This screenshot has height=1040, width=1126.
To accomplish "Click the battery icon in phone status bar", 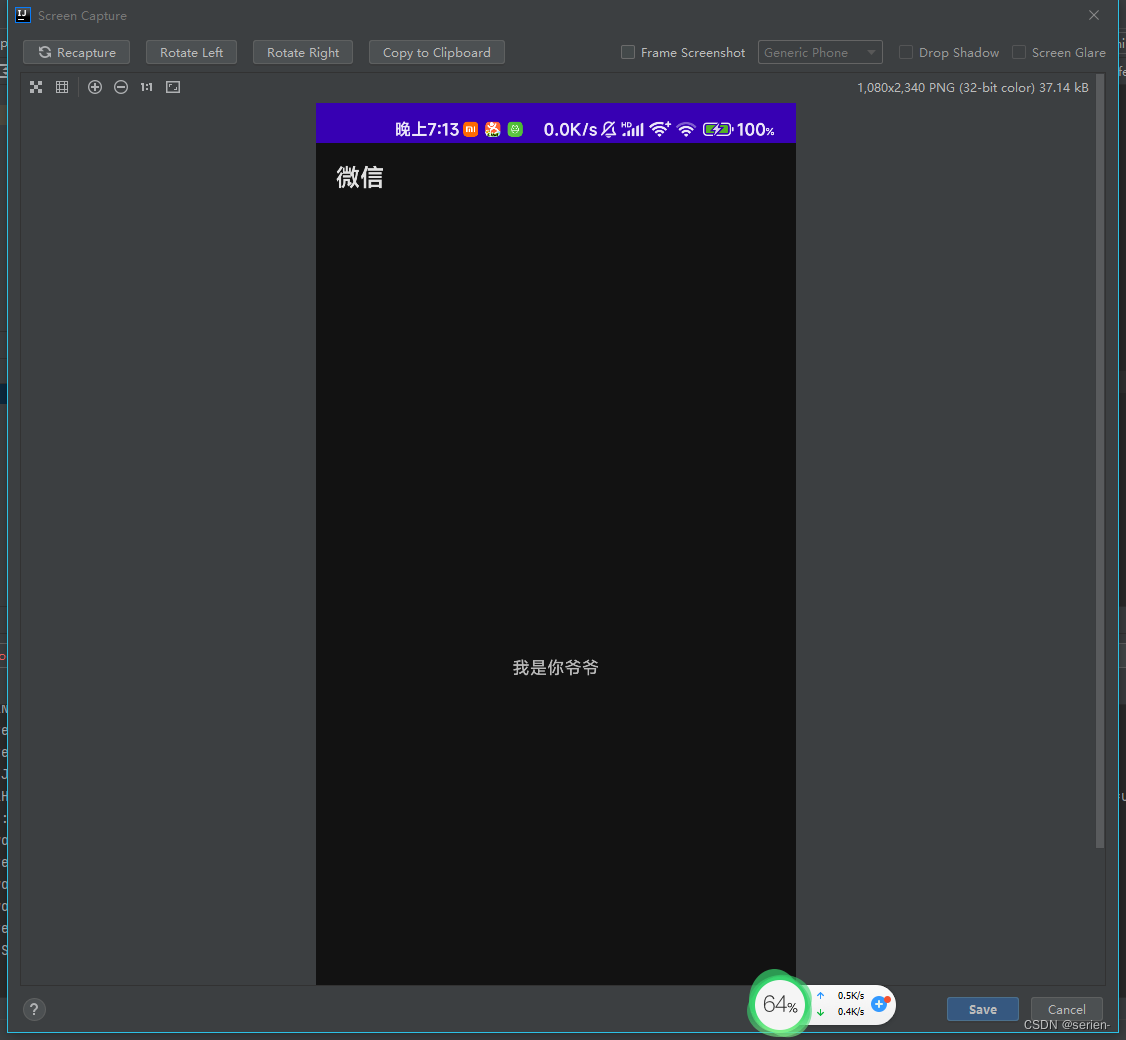I will [x=717, y=129].
